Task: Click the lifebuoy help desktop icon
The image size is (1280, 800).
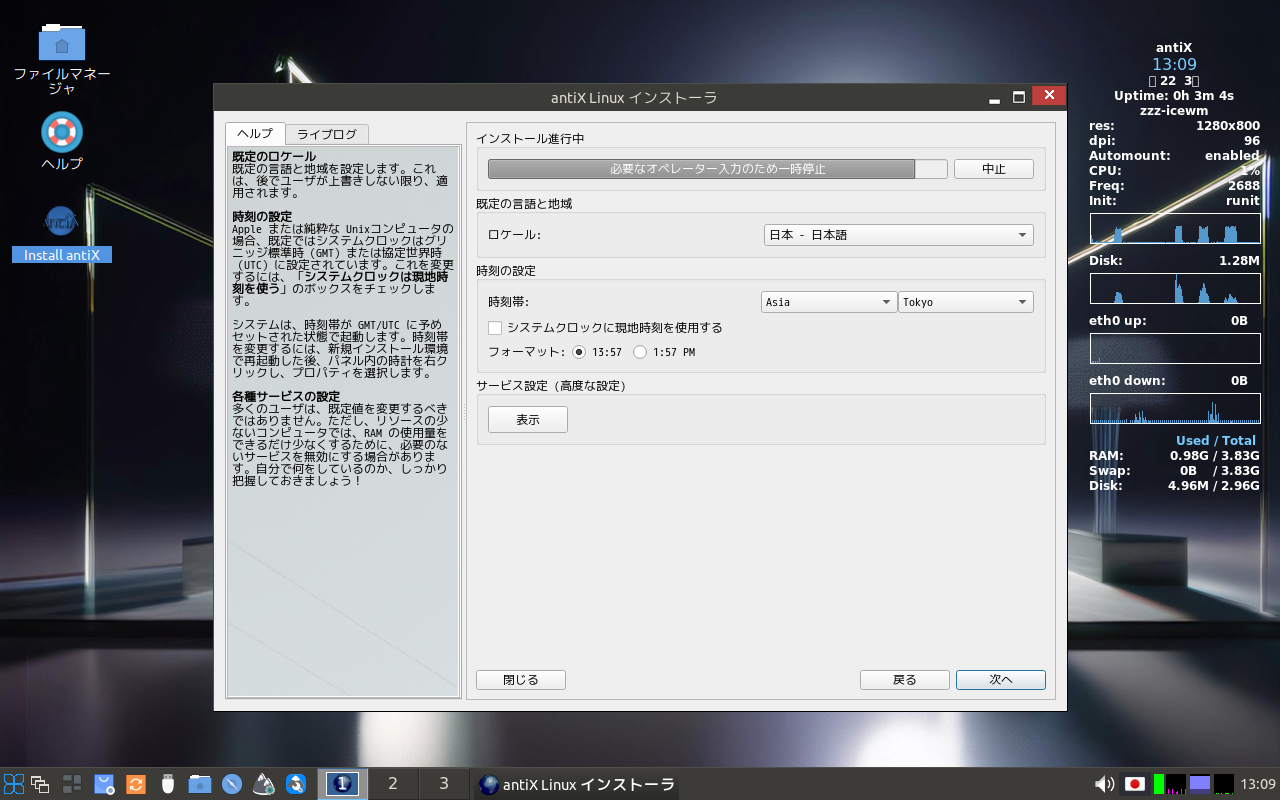Action: 62,132
